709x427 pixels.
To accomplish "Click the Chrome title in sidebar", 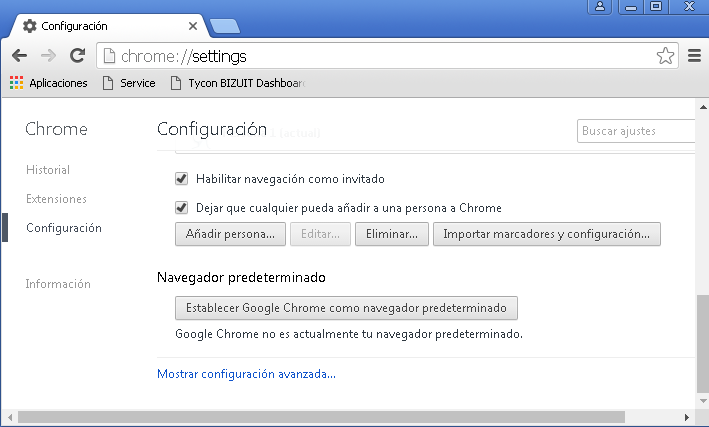I will point(56,129).
